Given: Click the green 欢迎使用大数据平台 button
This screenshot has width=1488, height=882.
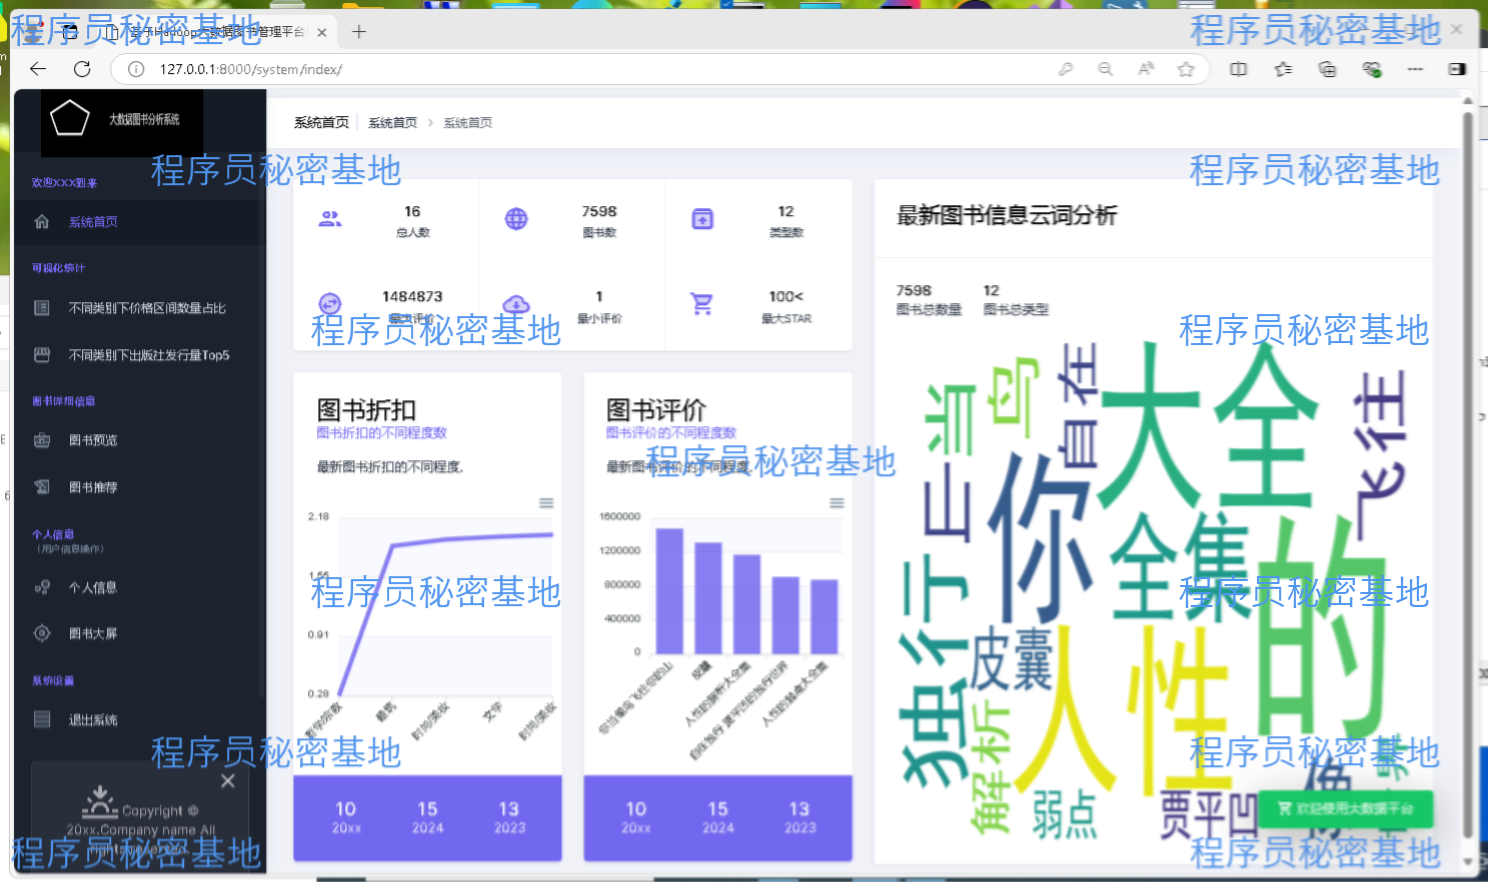Looking at the screenshot, I should 1346,809.
